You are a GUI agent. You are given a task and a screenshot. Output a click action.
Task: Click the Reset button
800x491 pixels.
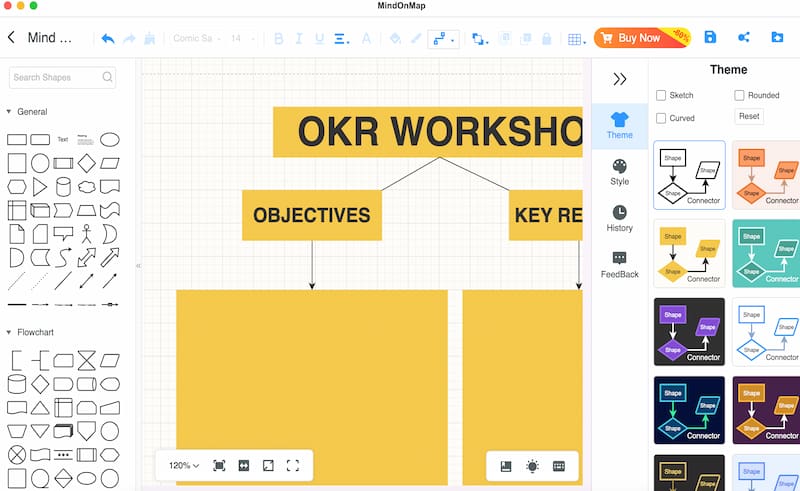pyautogui.click(x=749, y=116)
